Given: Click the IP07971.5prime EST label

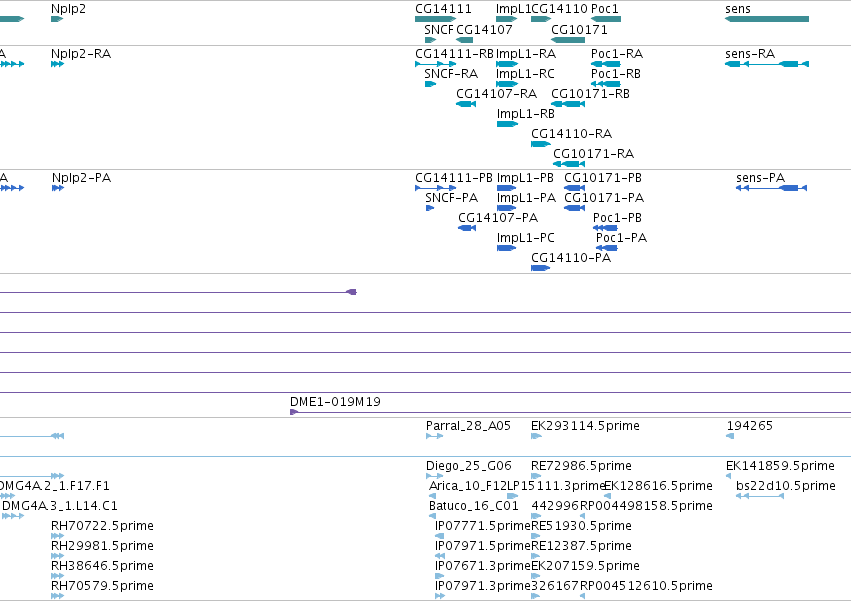Looking at the screenshot, I should [x=482, y=546].
